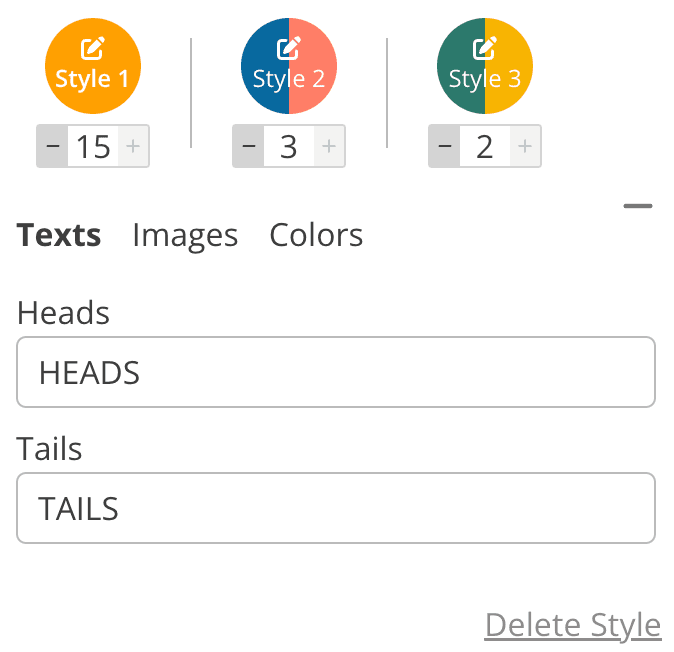Decrease Style 3 coin count
The width and height of the screenshot is (674, 652).
[x=445, y=147]
